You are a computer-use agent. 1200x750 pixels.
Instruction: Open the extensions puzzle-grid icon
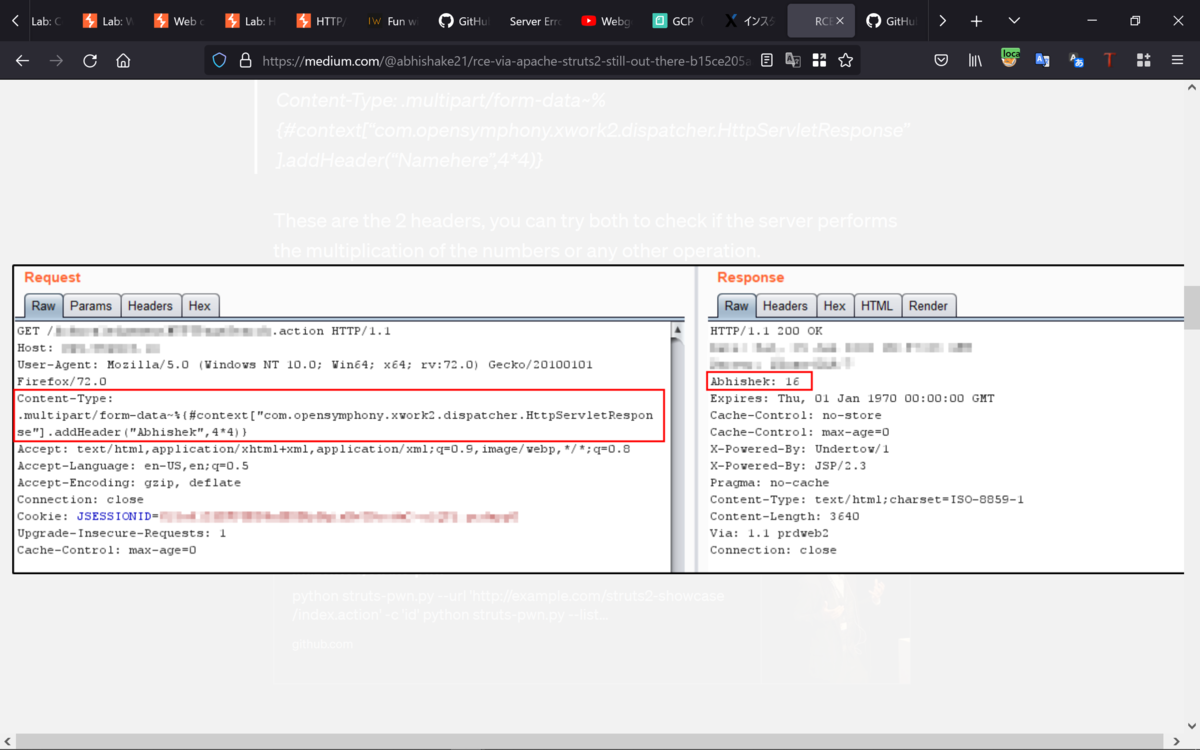[1143, 61]
